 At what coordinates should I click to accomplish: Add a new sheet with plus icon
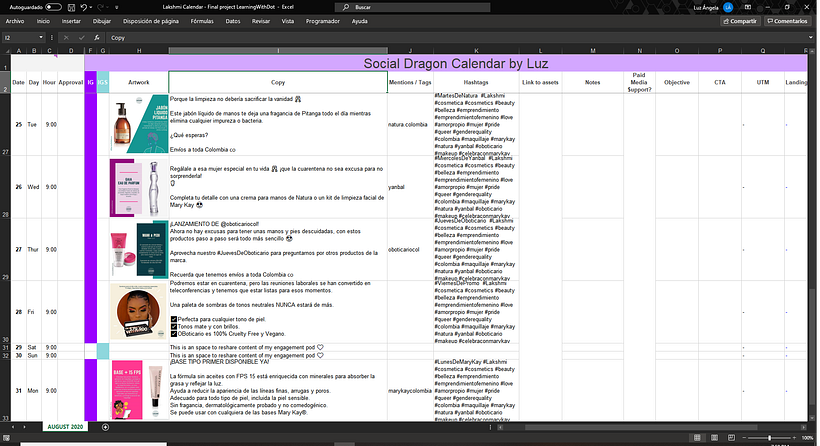point(105,427)
